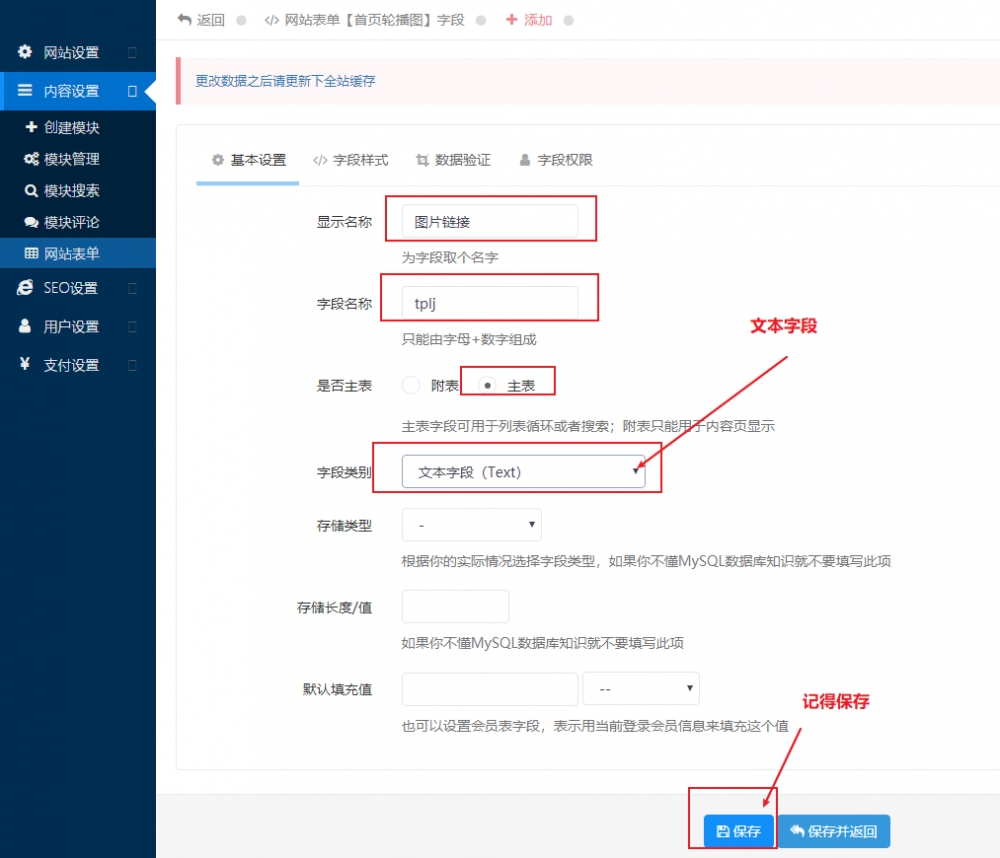
Task: Click the cogs icon next to 模块管理
Action: pos(31,159)
